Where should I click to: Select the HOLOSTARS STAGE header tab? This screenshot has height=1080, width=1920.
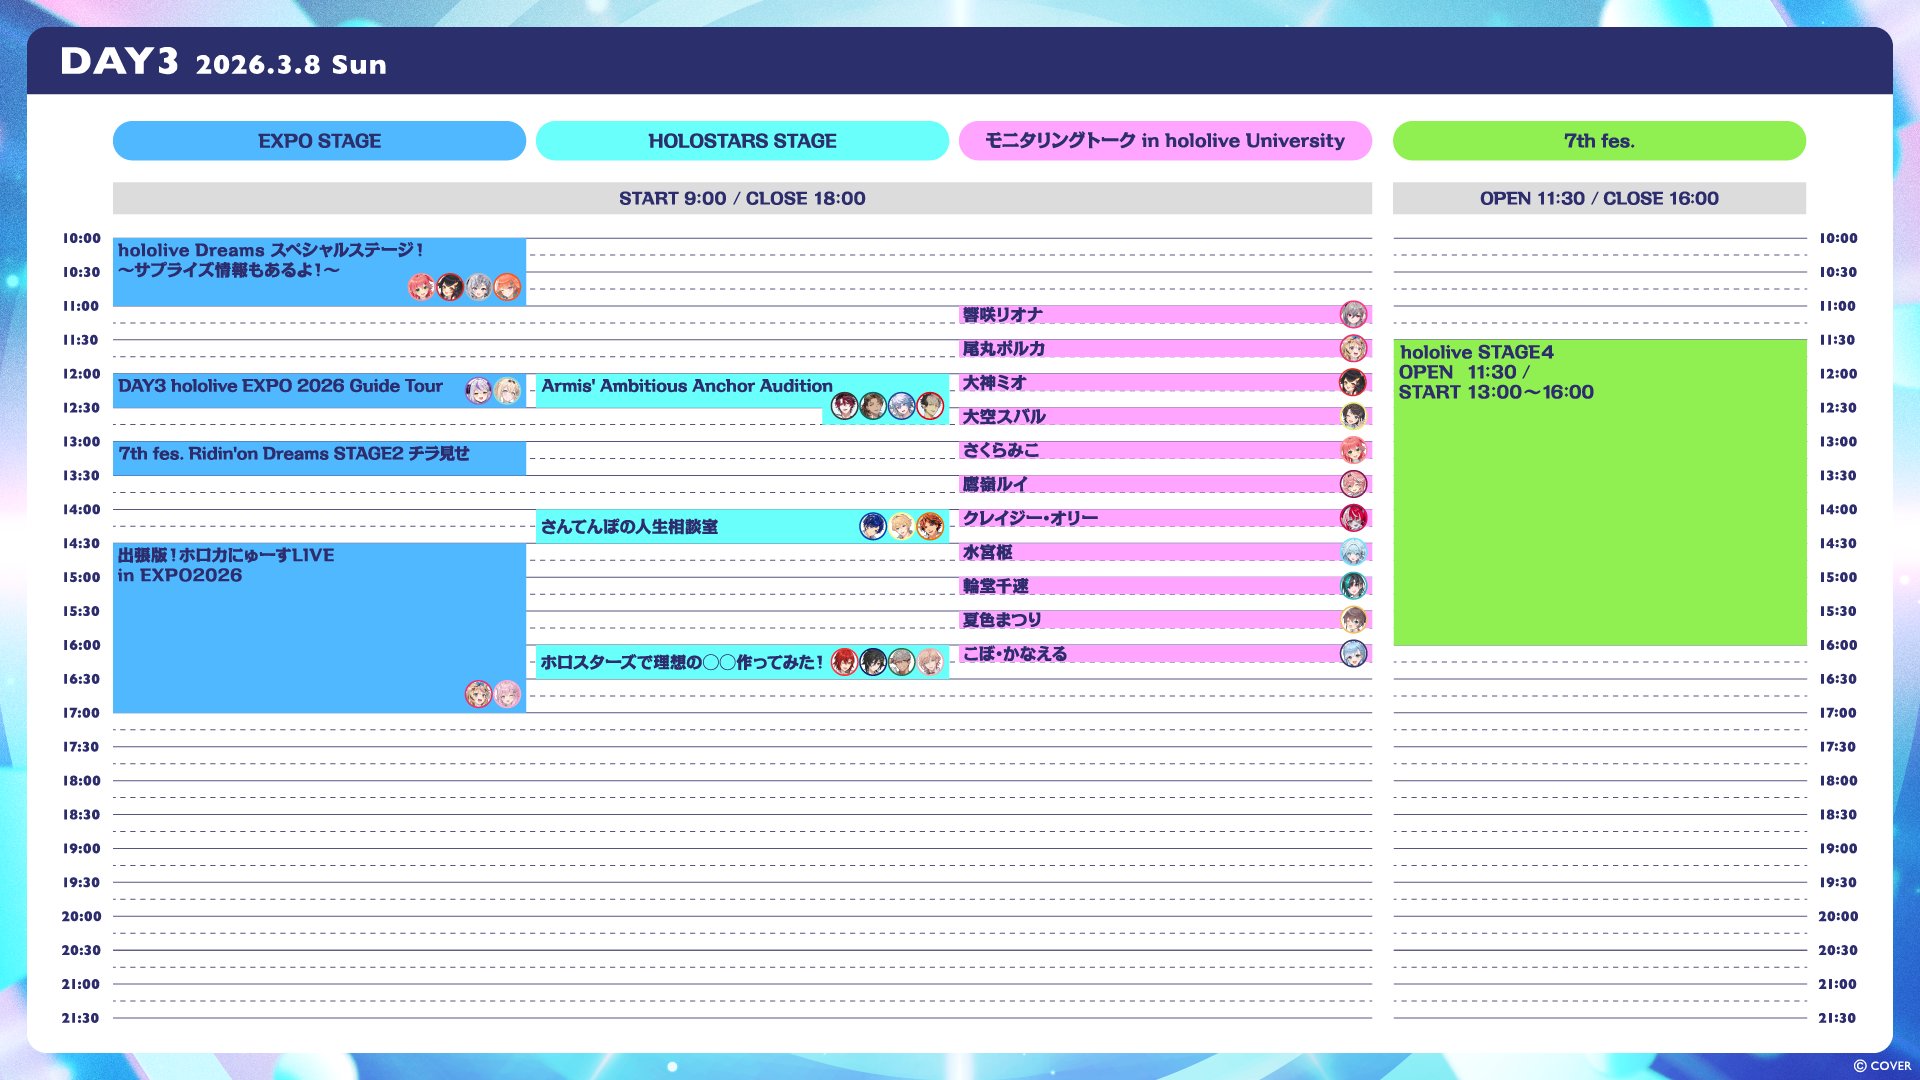coord(742,141)
